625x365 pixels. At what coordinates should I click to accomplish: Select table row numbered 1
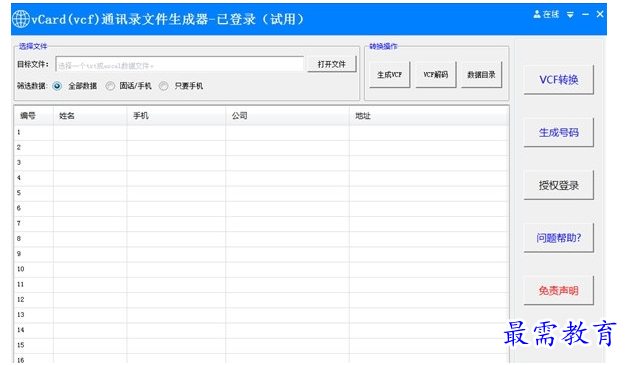(x=261, y=133)
